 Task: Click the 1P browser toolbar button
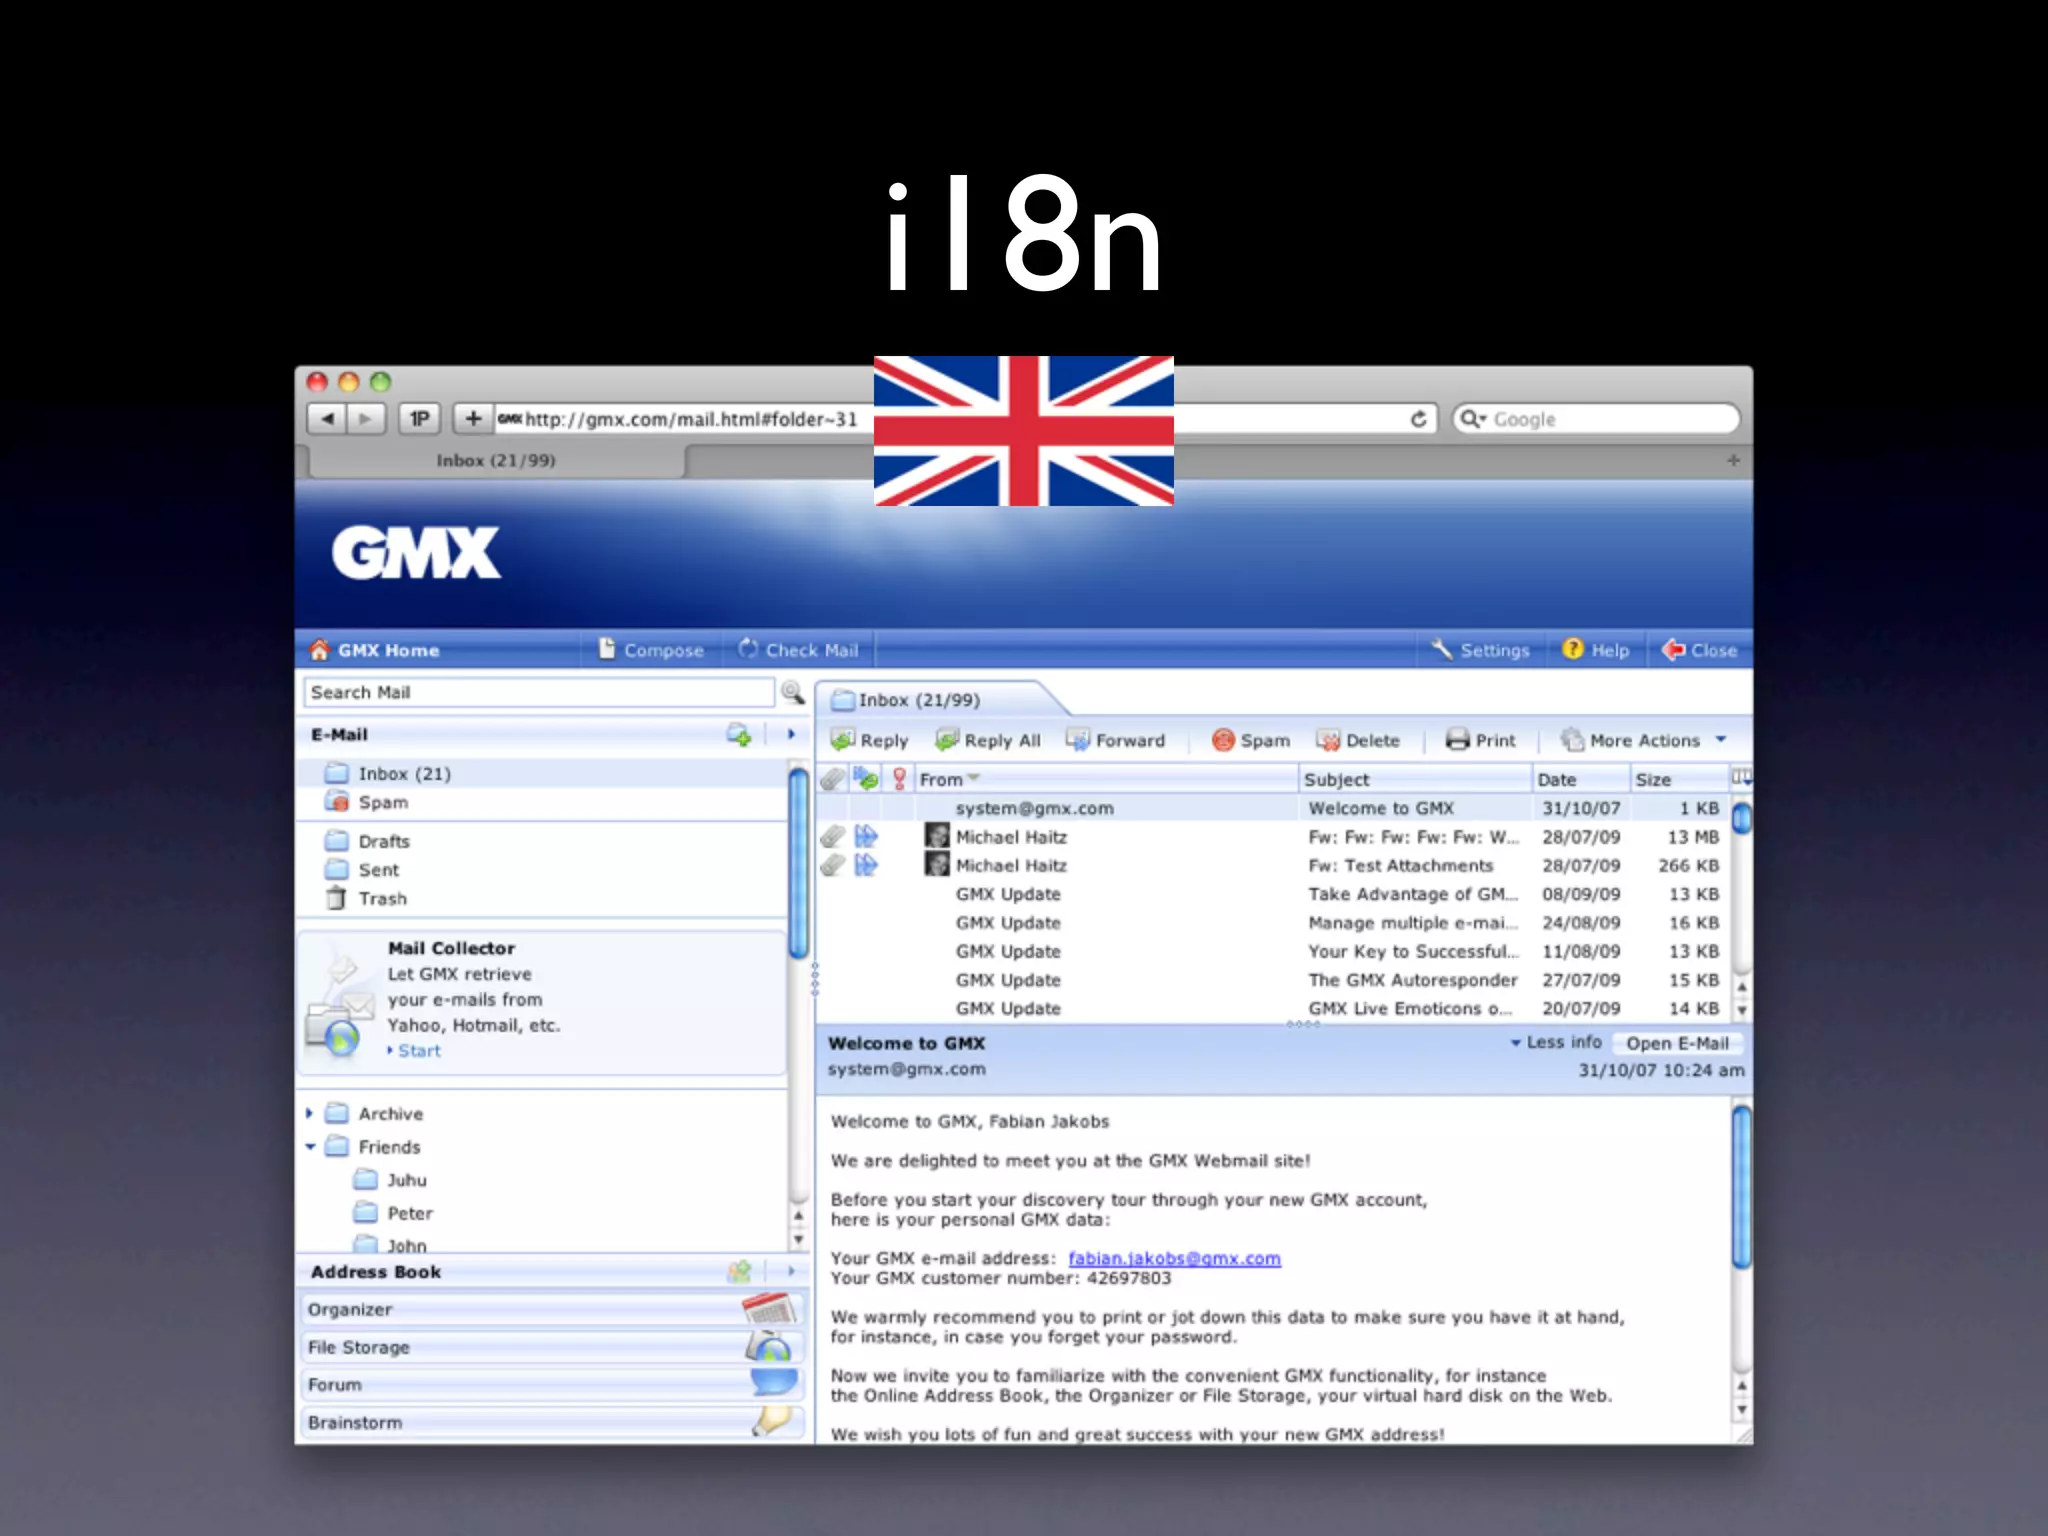420,418
